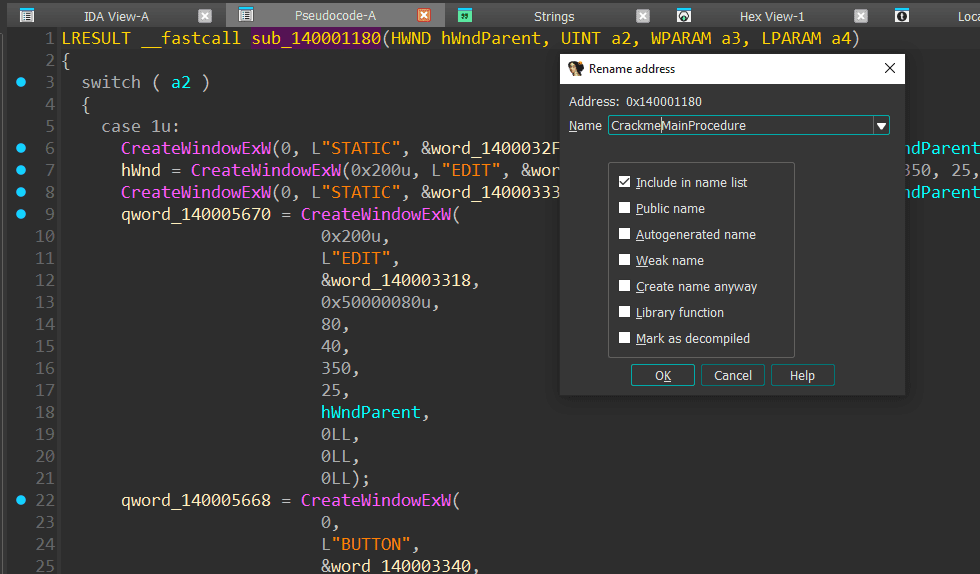Screen dimensions: 980x574
Task: Open Help from the rename dialog
Action: 802,376
